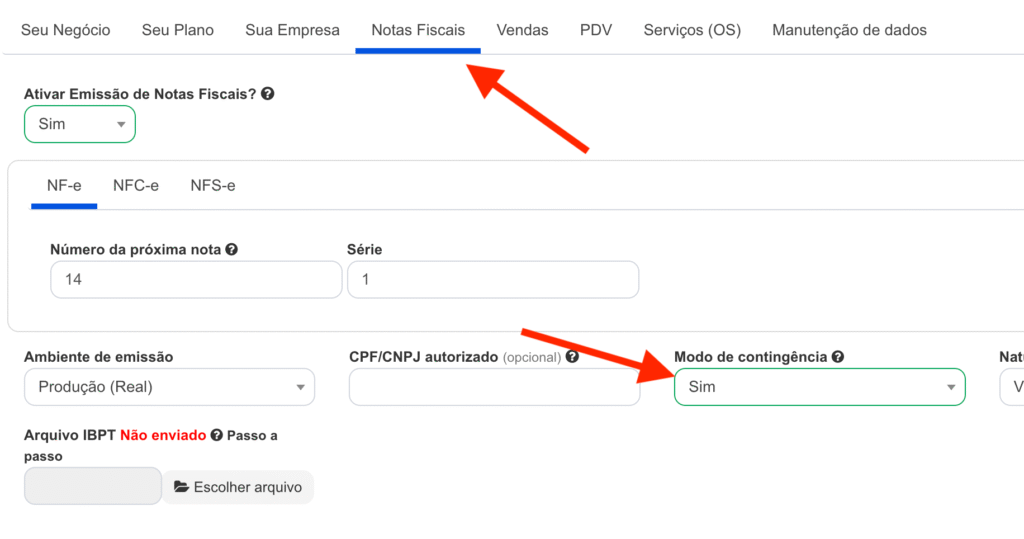Select the Vendas tab

[522, 30]
